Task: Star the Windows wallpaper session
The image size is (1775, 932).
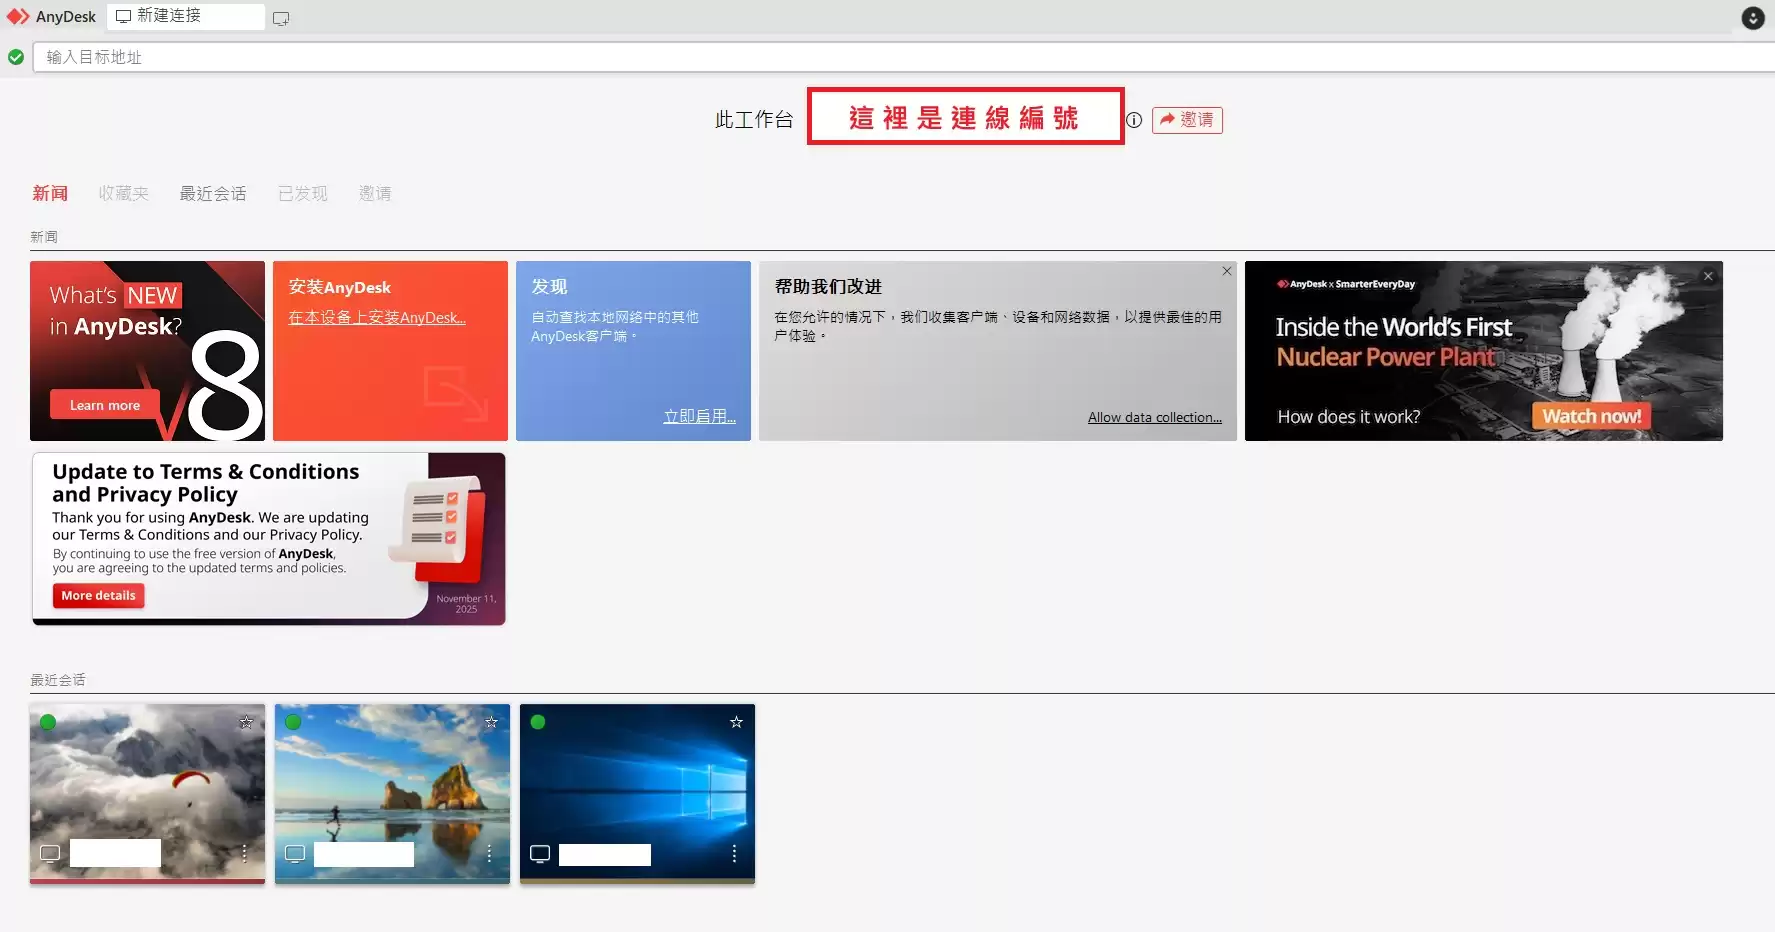Action: pos(736,722)
